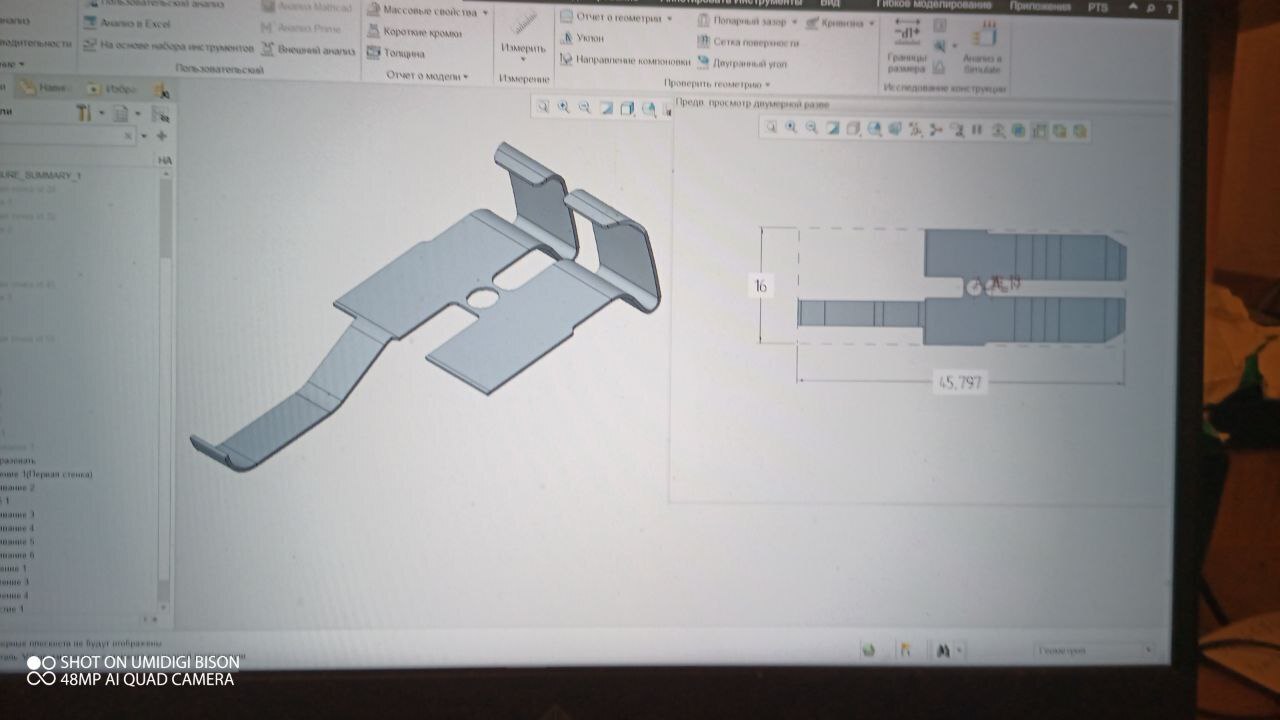Screen dimensions: 1280x720
Task: Click the 16 dimension value in preview
Action: pos(760,287)
